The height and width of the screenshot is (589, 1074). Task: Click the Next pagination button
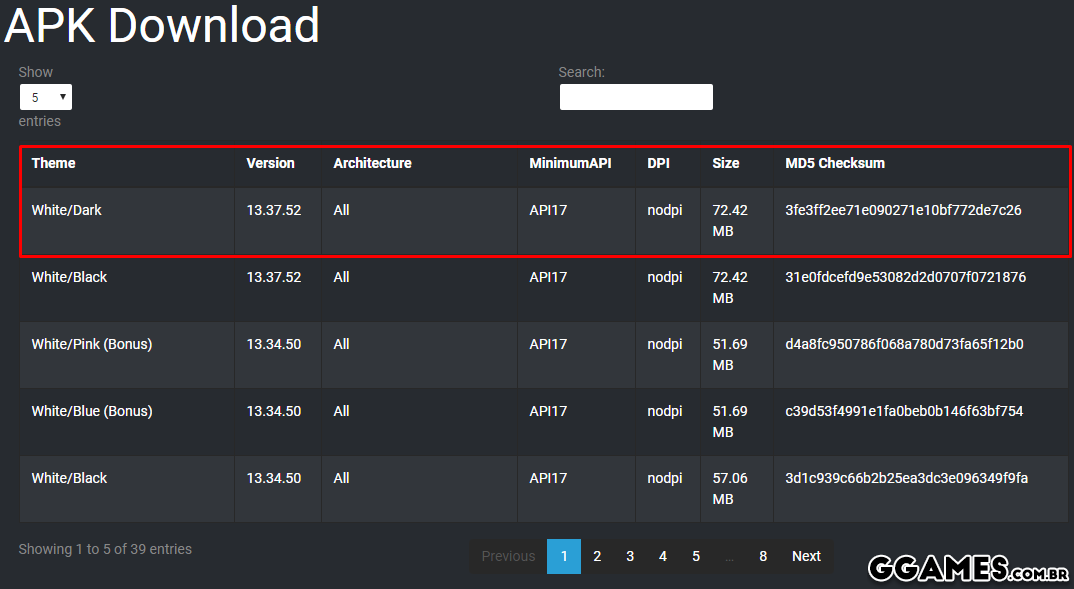806,556
